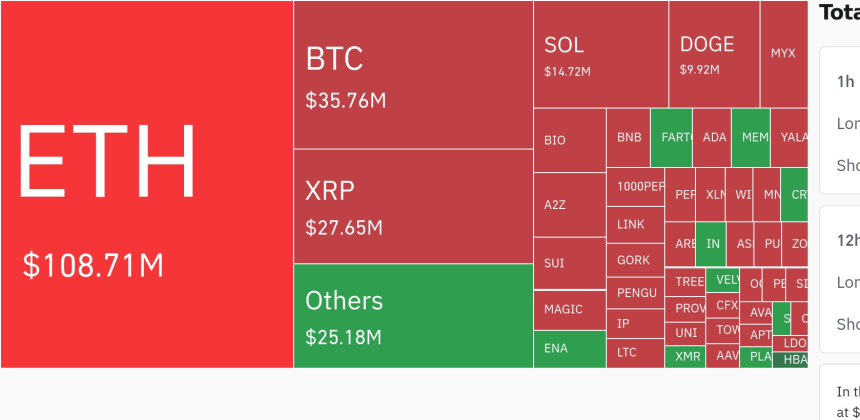Select the A2Z block
Viewport: 860px width, 420px height.
click(x=569, y=205)
